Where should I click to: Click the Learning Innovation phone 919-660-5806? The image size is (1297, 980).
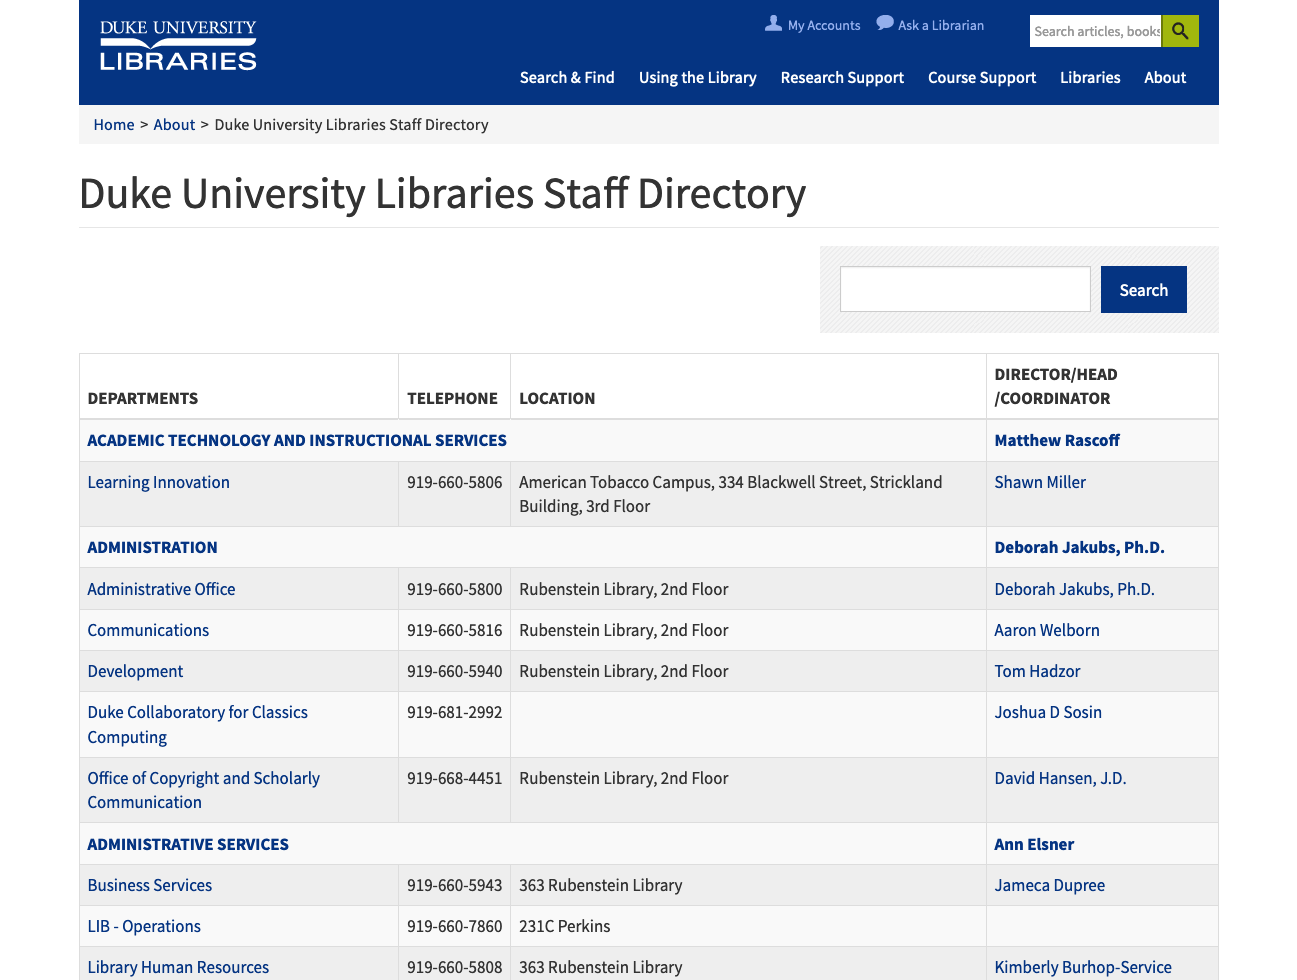pos(454,482)
